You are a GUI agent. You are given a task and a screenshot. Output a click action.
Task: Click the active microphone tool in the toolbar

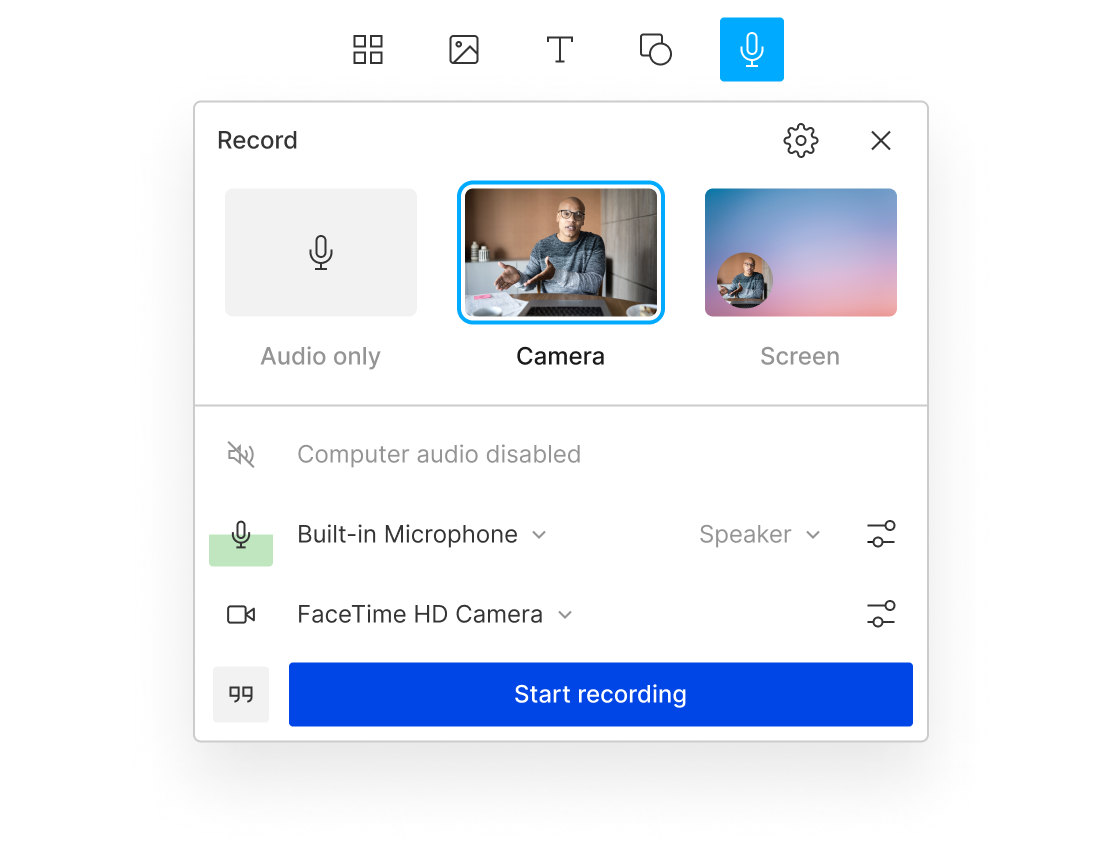pos(752,49)
